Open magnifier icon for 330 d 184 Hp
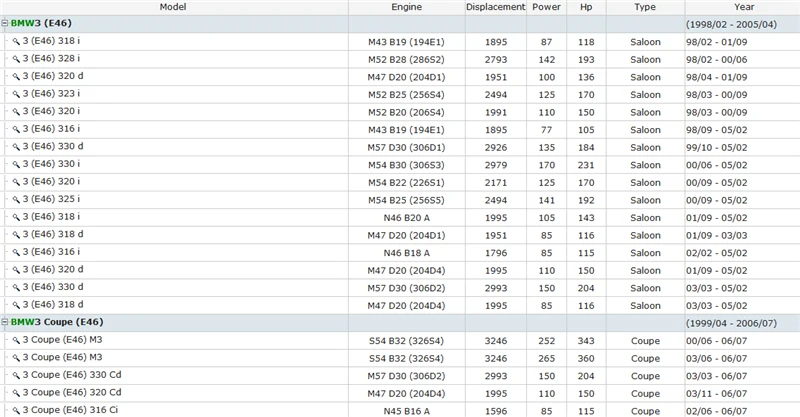 16,148
